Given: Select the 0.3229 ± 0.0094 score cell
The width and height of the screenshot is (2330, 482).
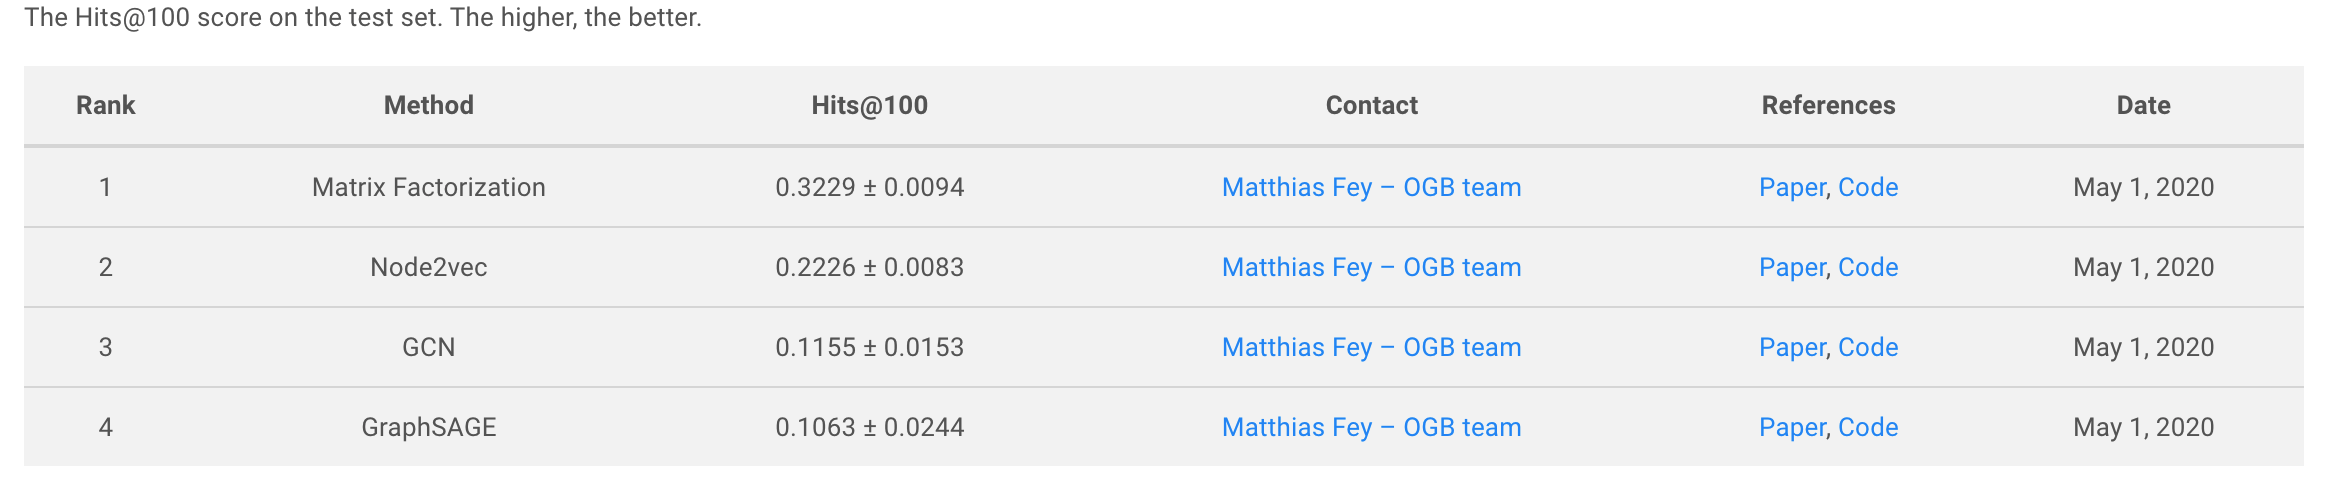Looking at the screenshot, I should click(869, 187).
